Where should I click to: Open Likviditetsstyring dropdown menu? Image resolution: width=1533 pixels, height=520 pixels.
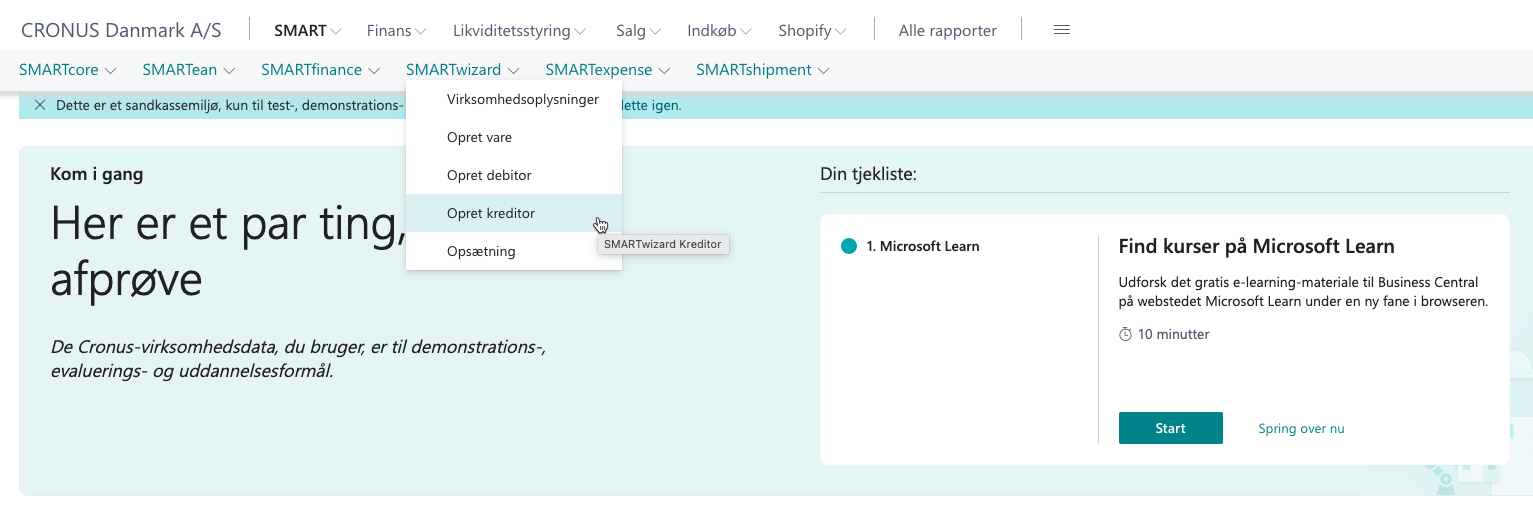pyautogui.click(x=519, y=31)
